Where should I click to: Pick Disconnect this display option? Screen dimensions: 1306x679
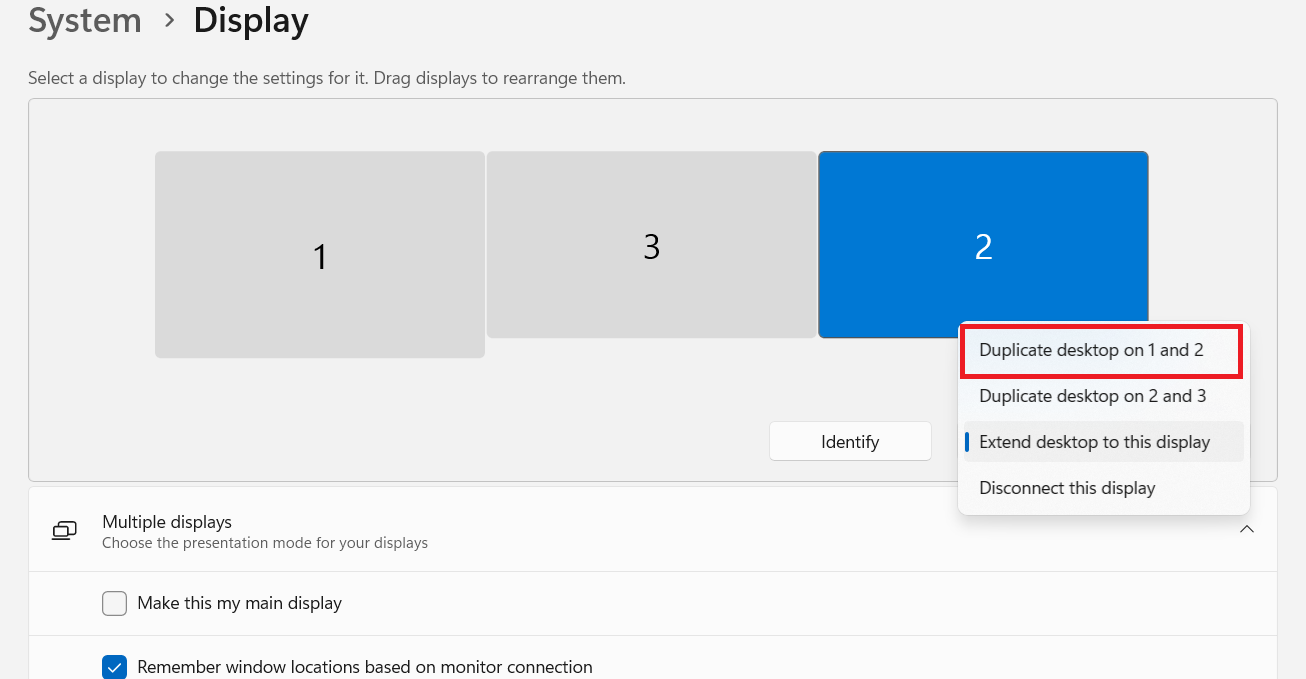pos(1067,488)
